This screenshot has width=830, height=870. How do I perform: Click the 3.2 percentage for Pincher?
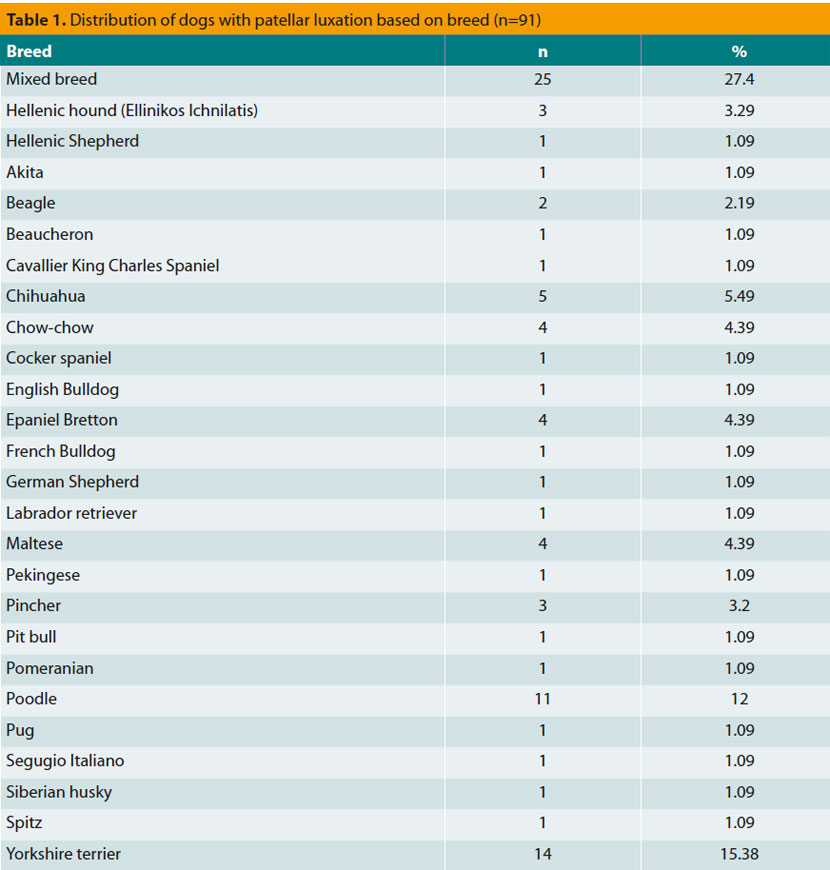pyautogui.click(x=739, y=606)
